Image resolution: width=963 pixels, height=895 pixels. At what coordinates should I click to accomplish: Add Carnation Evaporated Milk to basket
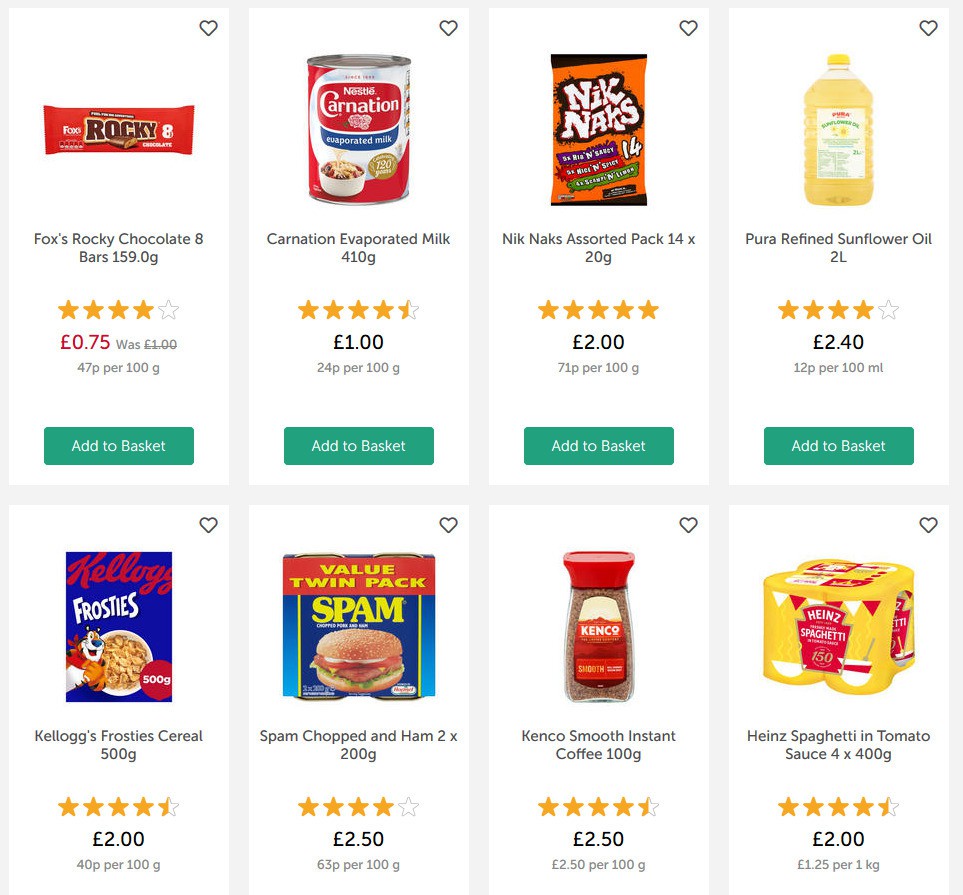359,446
